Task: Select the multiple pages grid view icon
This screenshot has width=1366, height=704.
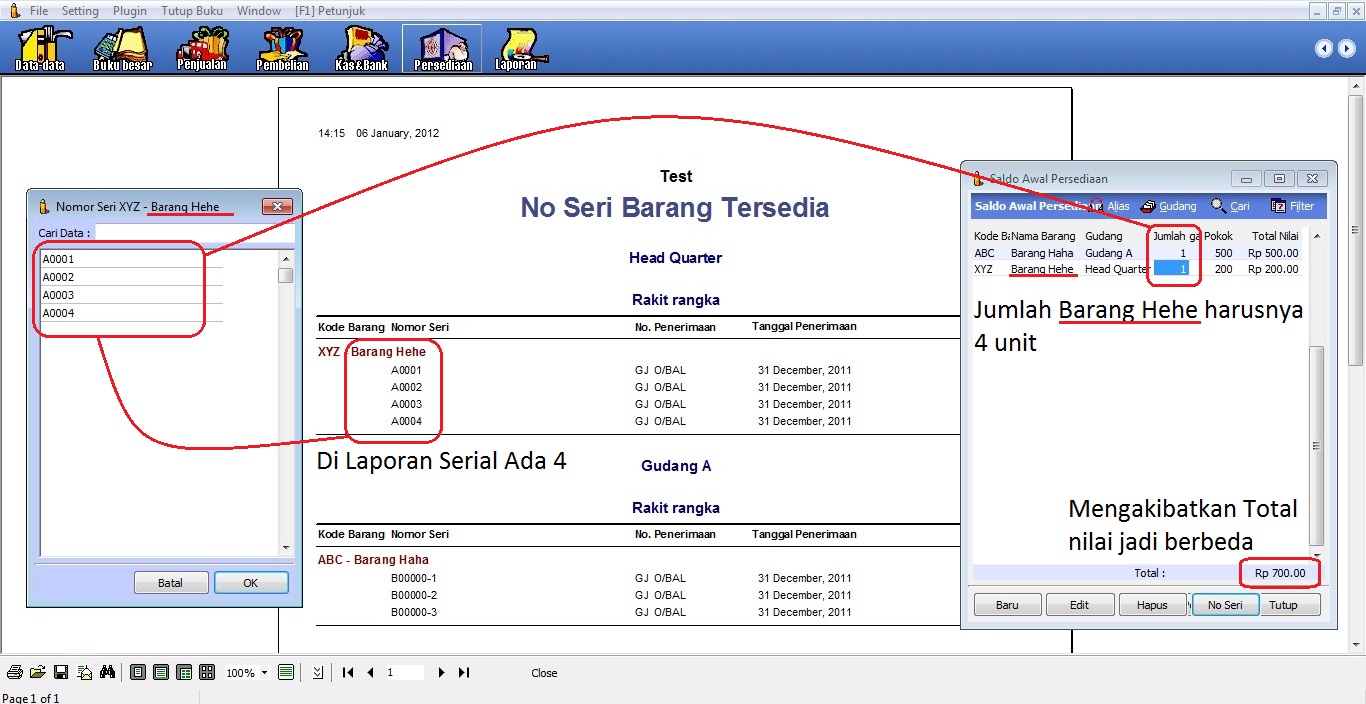Action: point(207,673)
